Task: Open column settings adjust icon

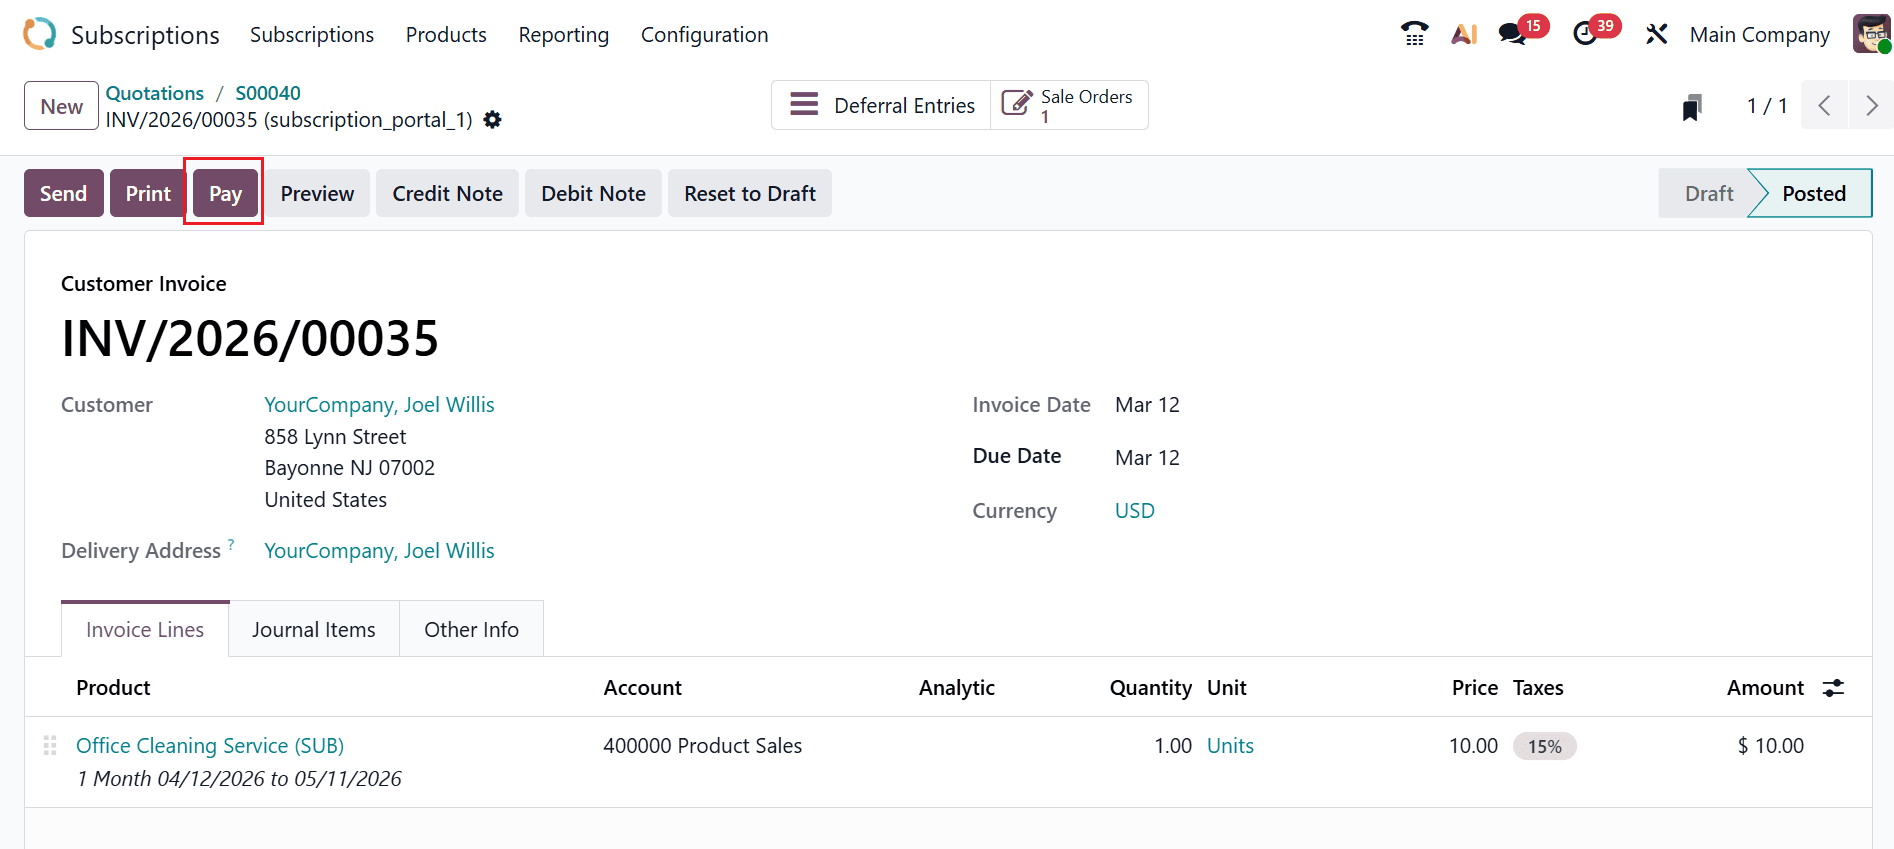Action: tap(1833, 688)
